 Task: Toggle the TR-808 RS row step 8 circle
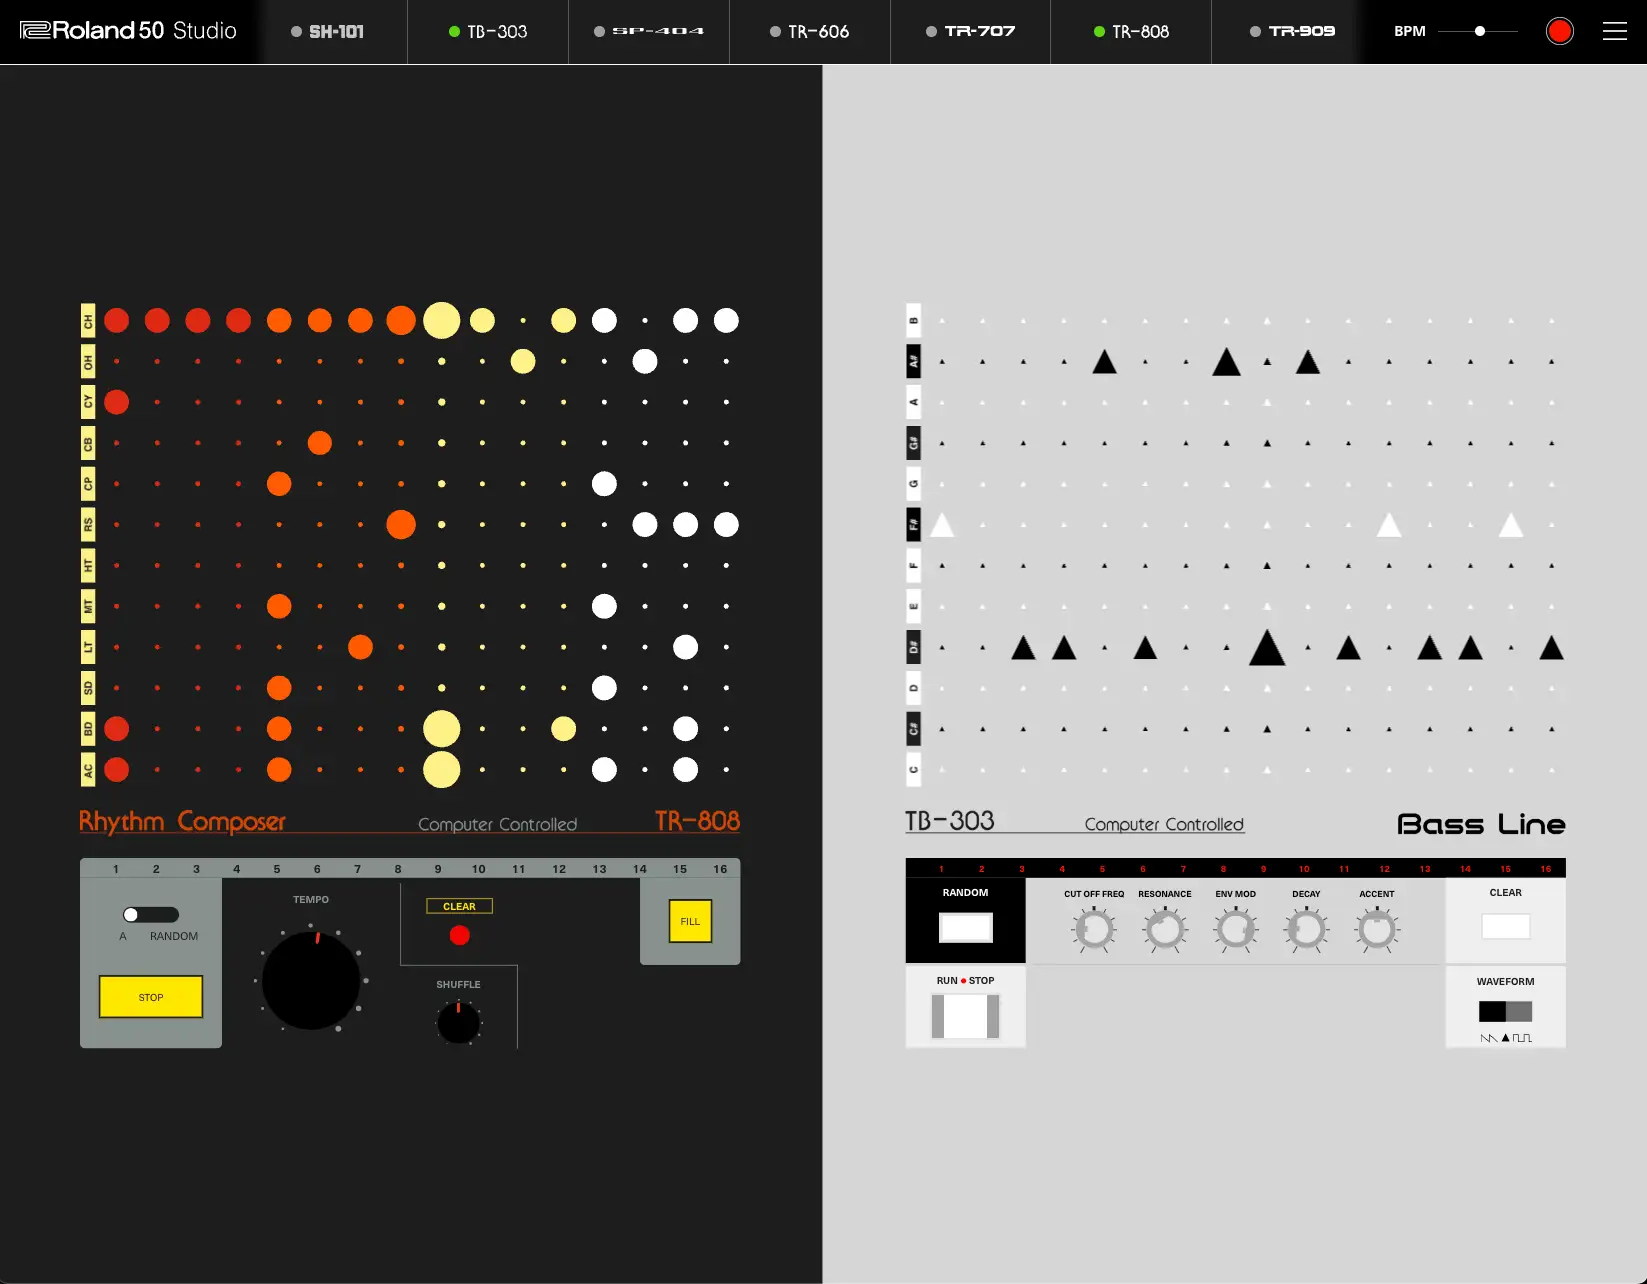401,524
